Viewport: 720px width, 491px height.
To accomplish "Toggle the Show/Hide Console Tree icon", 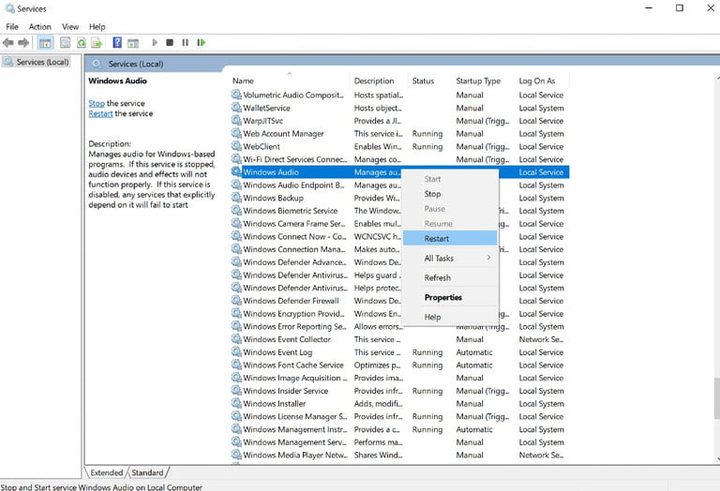I will click(x=45, y=43).
